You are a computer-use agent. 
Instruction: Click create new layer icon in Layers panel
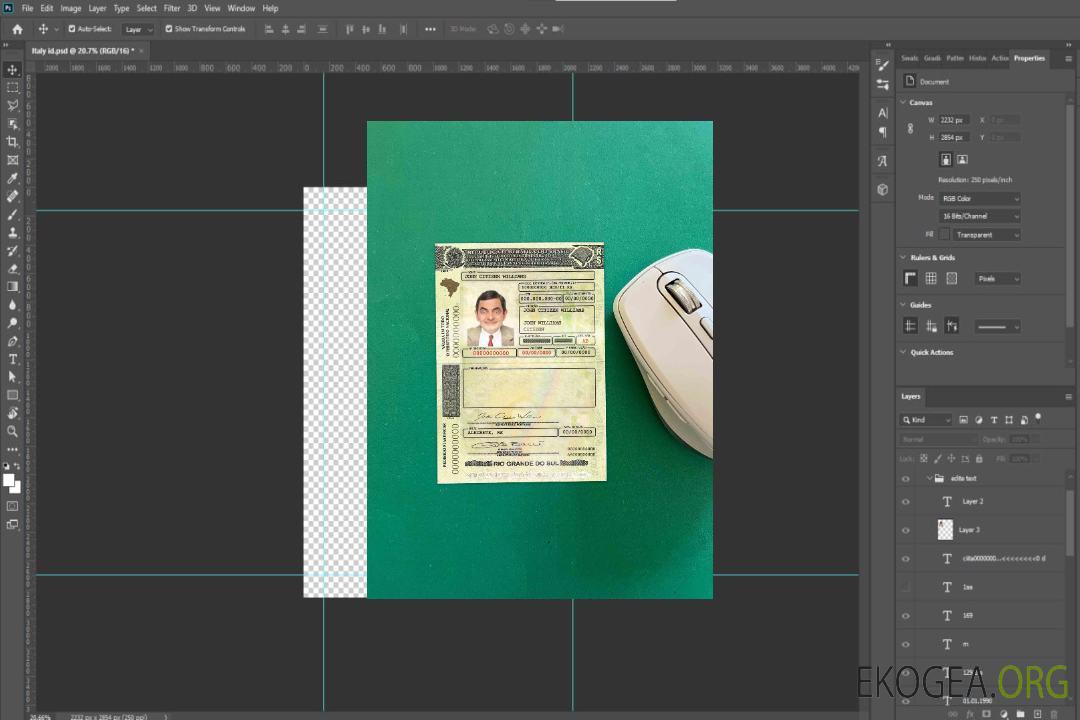1038,714
